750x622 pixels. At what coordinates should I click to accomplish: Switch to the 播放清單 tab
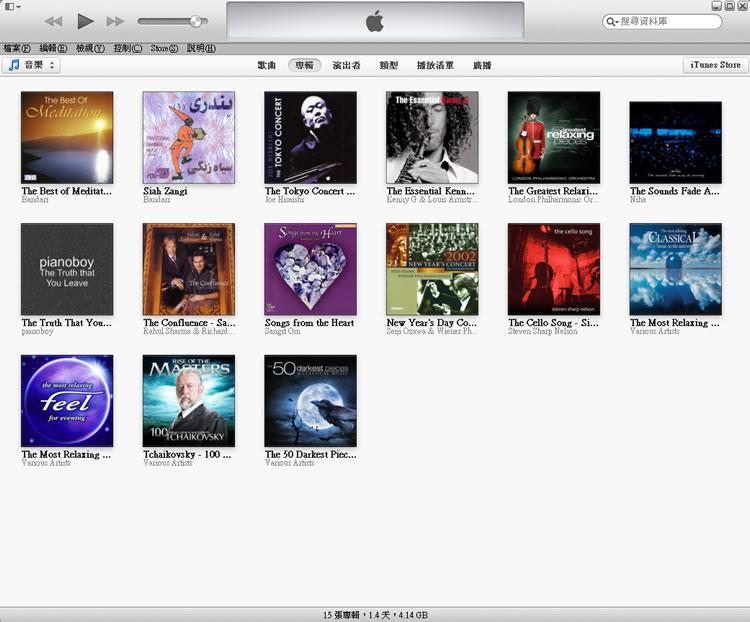point(435,65)
